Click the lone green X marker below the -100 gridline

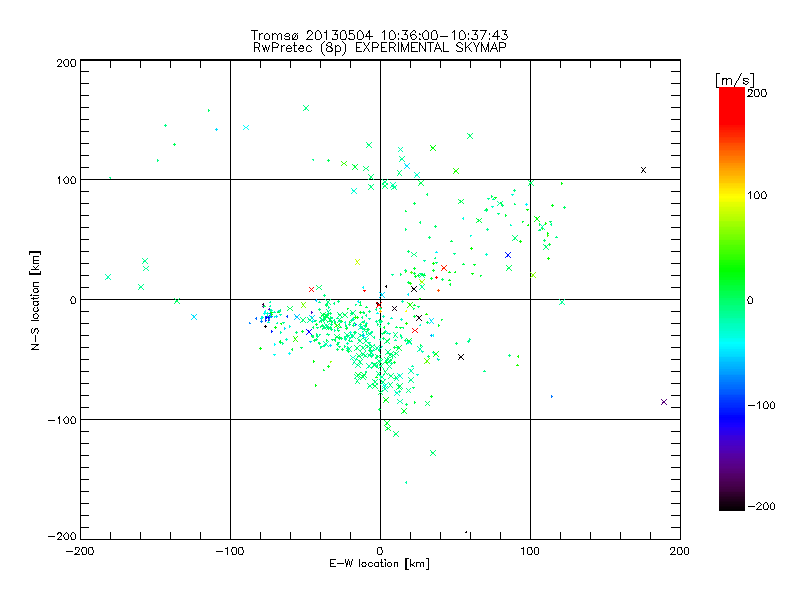pyautogui.click(x=433, y=453)
